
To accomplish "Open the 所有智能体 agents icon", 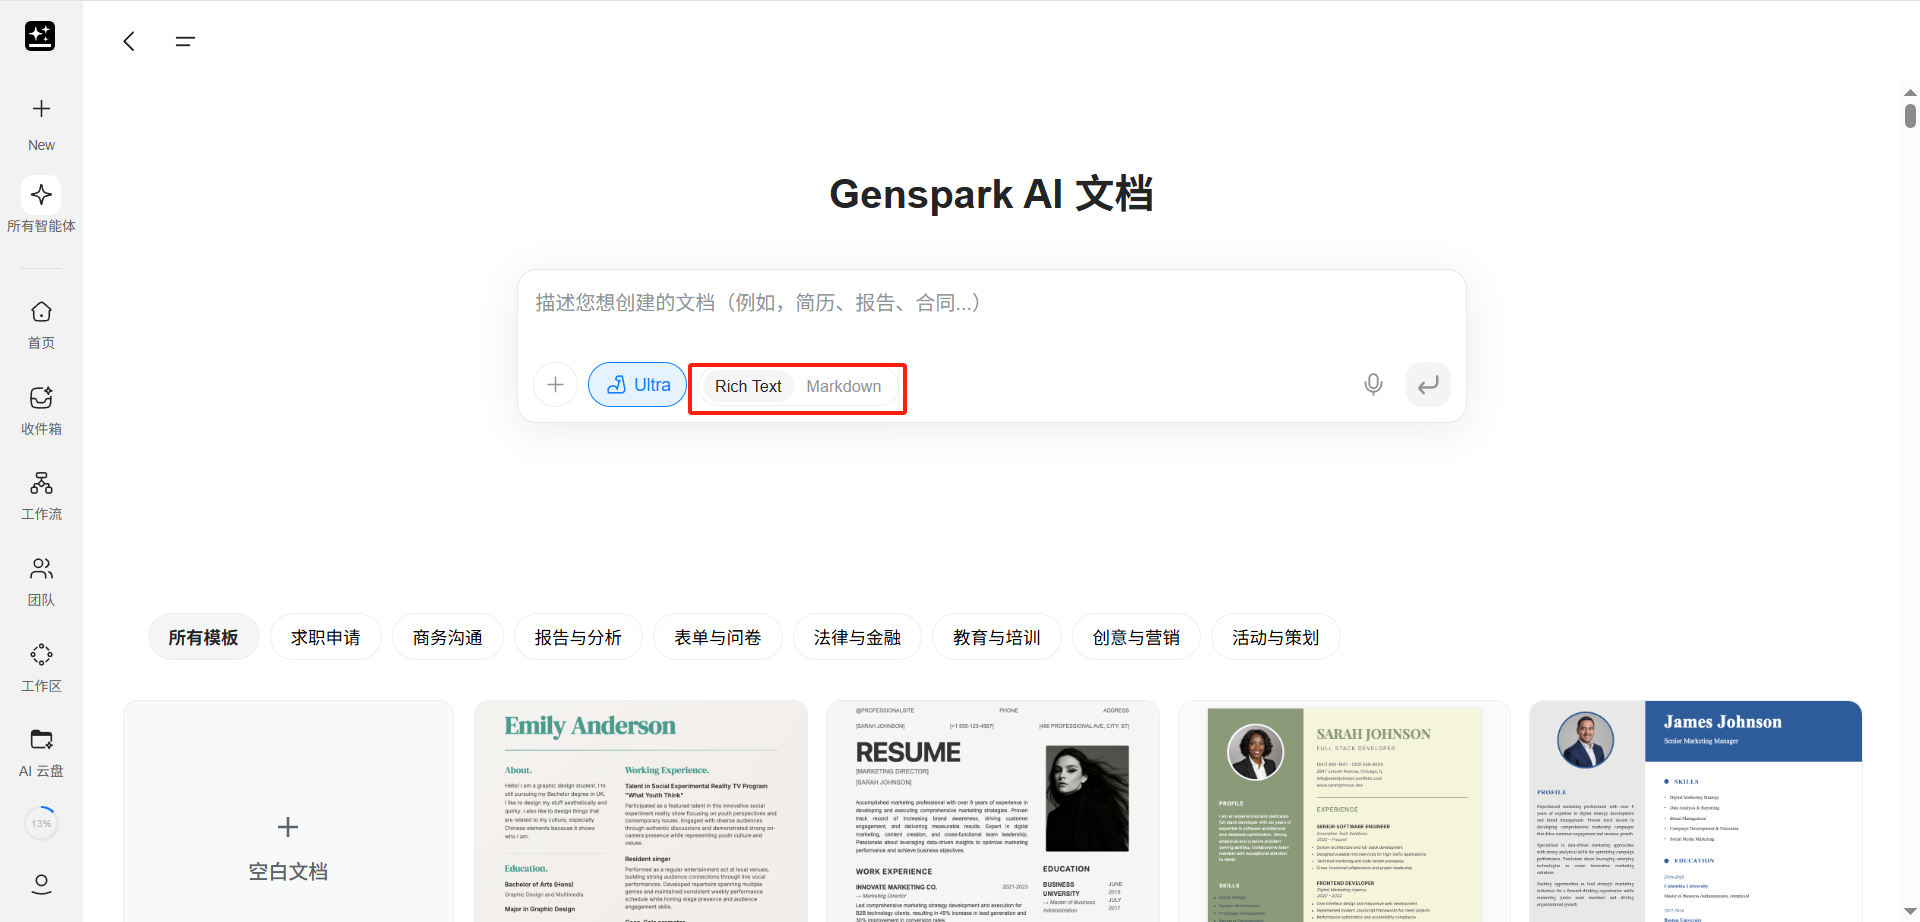I will [41, 195].
